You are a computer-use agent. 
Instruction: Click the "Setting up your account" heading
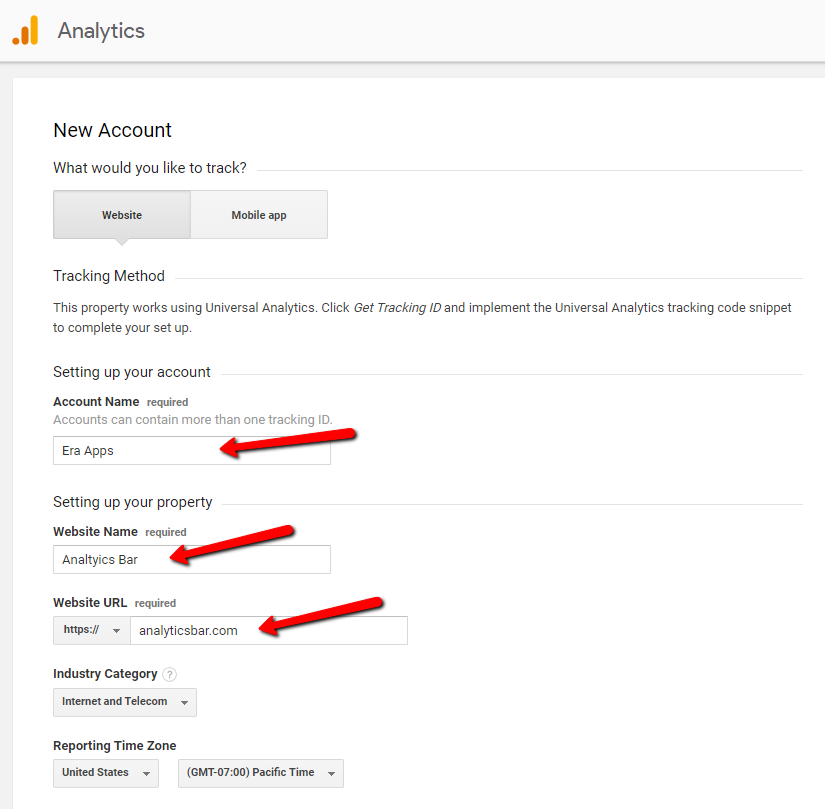tap(132, 372)
